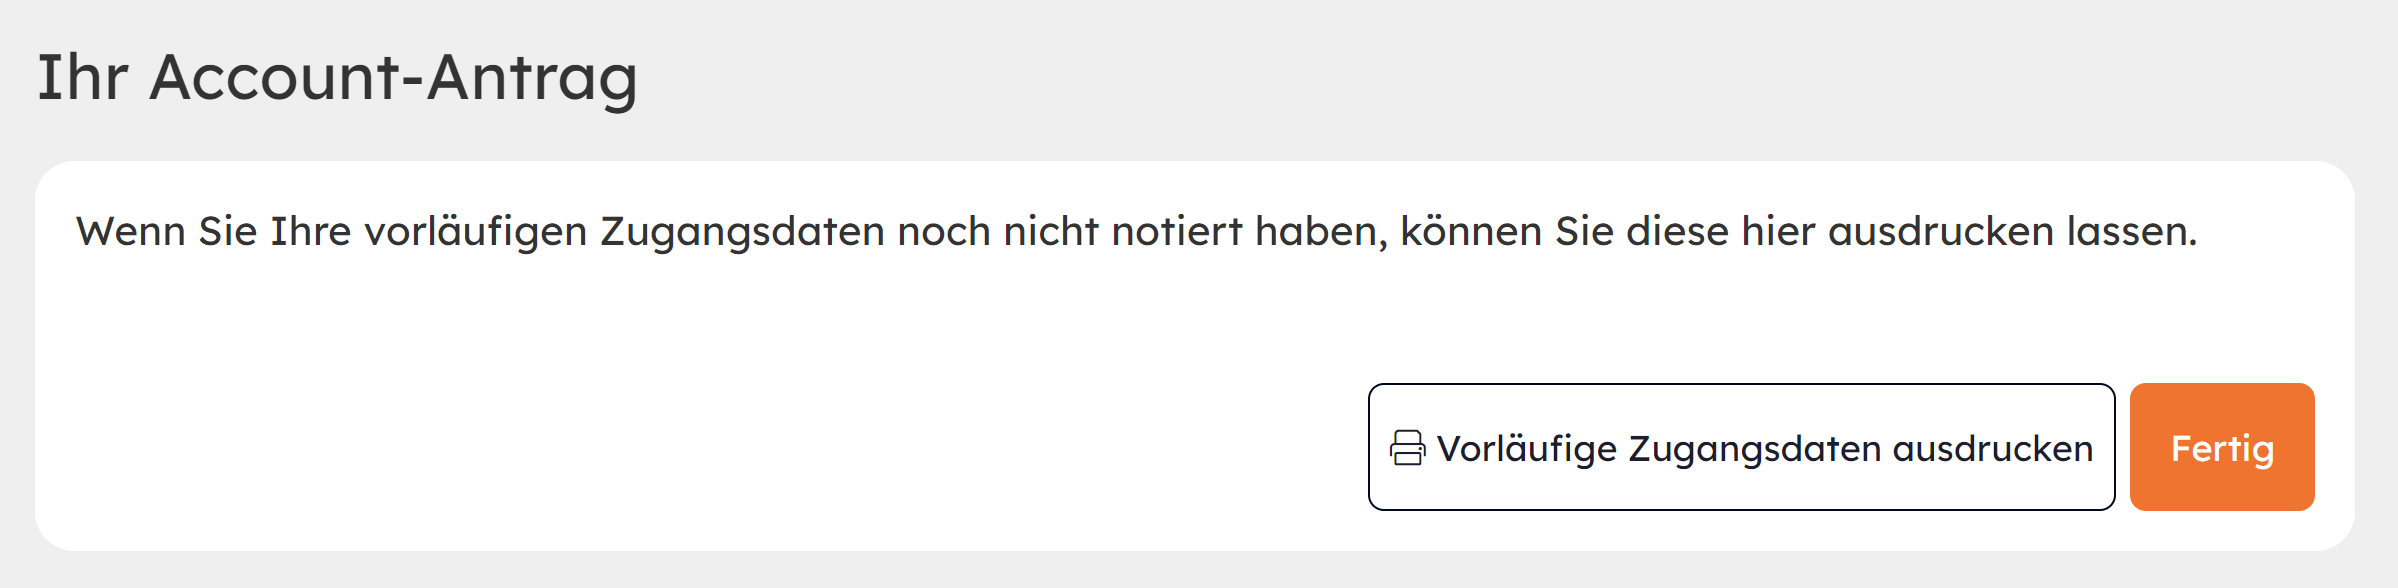Click the word "Vorläufige" on the print button
Viewport: 2398px width, 588px height.
(x=1526, y=449)
